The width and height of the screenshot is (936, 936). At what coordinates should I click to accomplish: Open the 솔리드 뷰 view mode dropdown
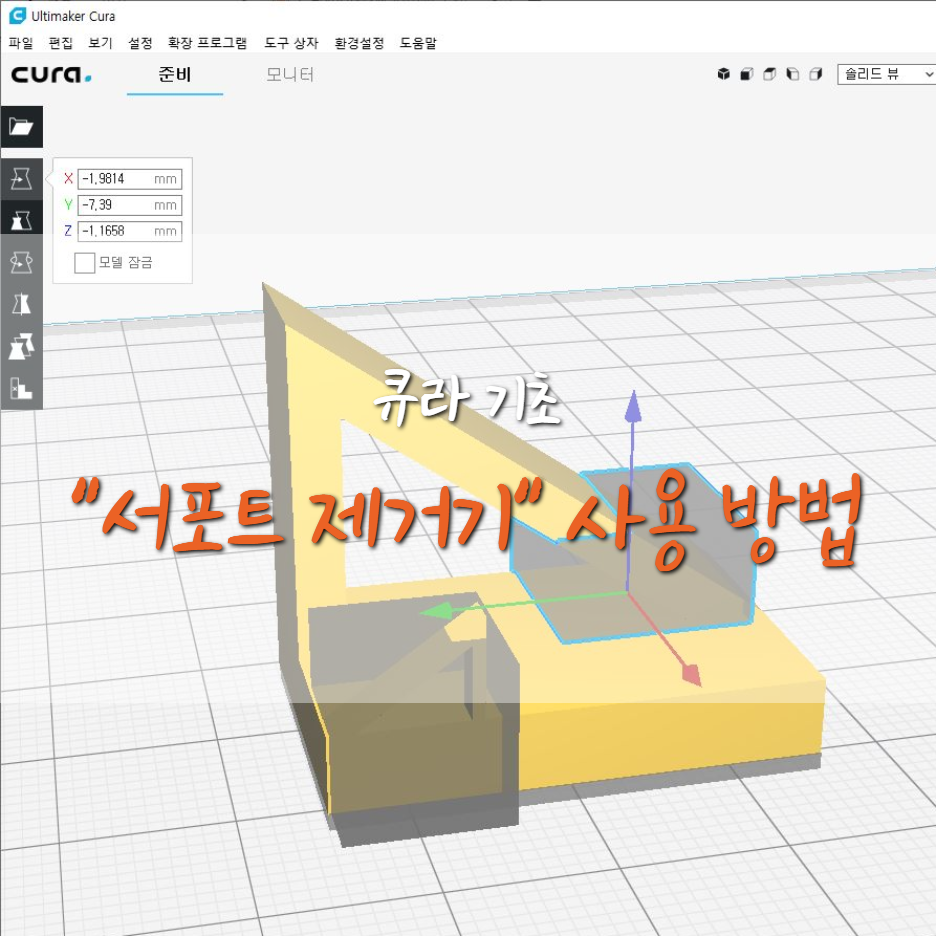[886, 74]
